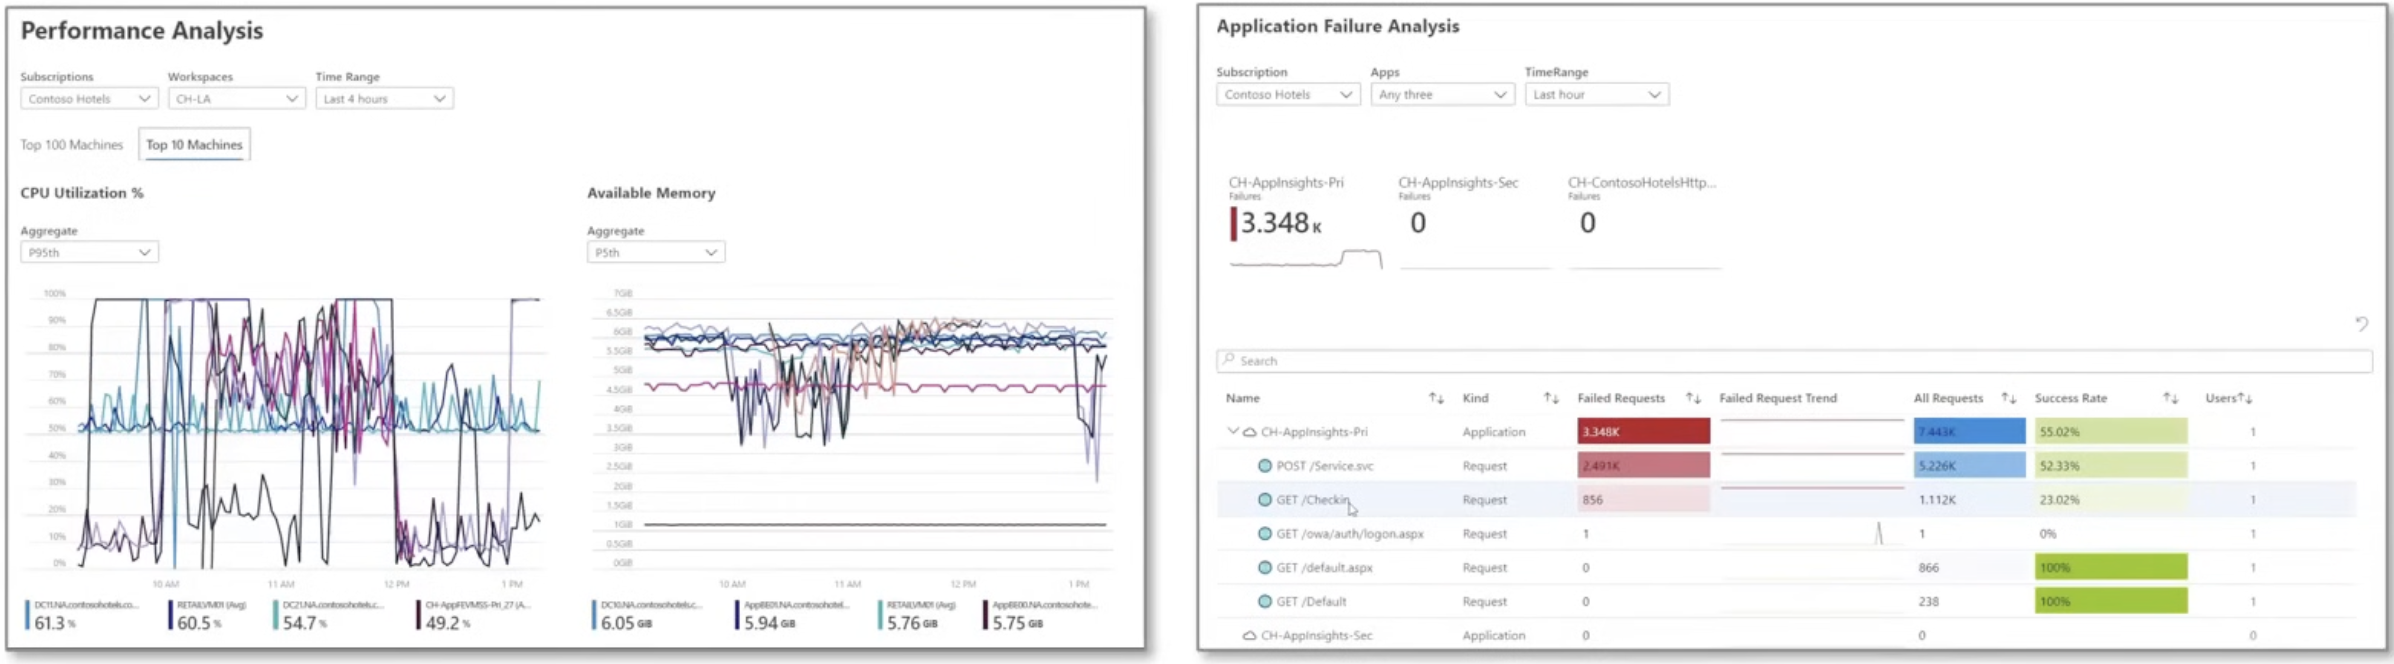Click the undo arrow icon above search
Image resolution: width=2394 pixels, height=664 pixels.
tap(2361, 324)
